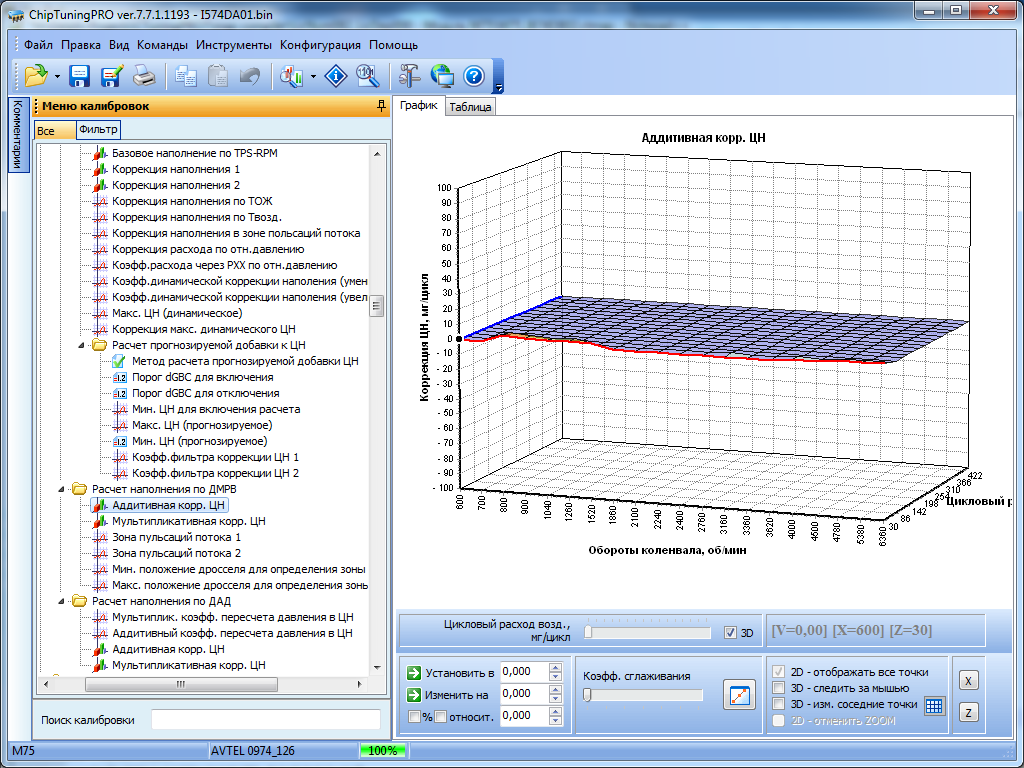Enable '3D - следить за мышью' checkbox
The width and height of the screenshot is (1024, 768).
[x=779, y=688]
